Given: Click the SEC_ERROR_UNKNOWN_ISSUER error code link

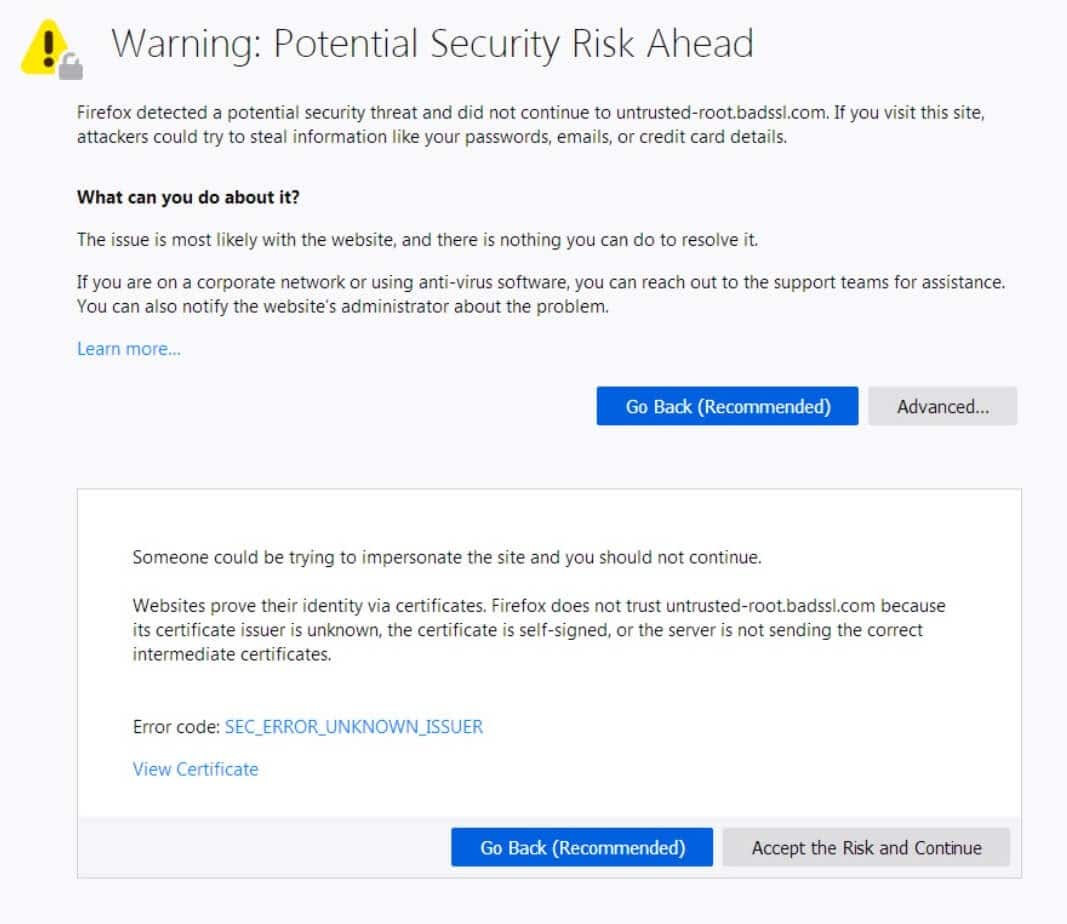Looking at the screenshot, I should point(353,727).
